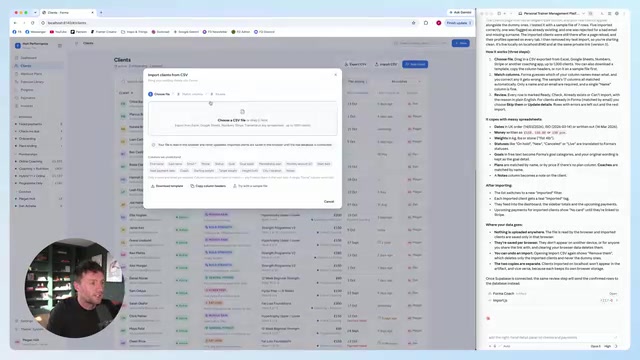Click the Plan filter dropdown above the table
Screen dimensions: 640x360
(x=358, y=82)
